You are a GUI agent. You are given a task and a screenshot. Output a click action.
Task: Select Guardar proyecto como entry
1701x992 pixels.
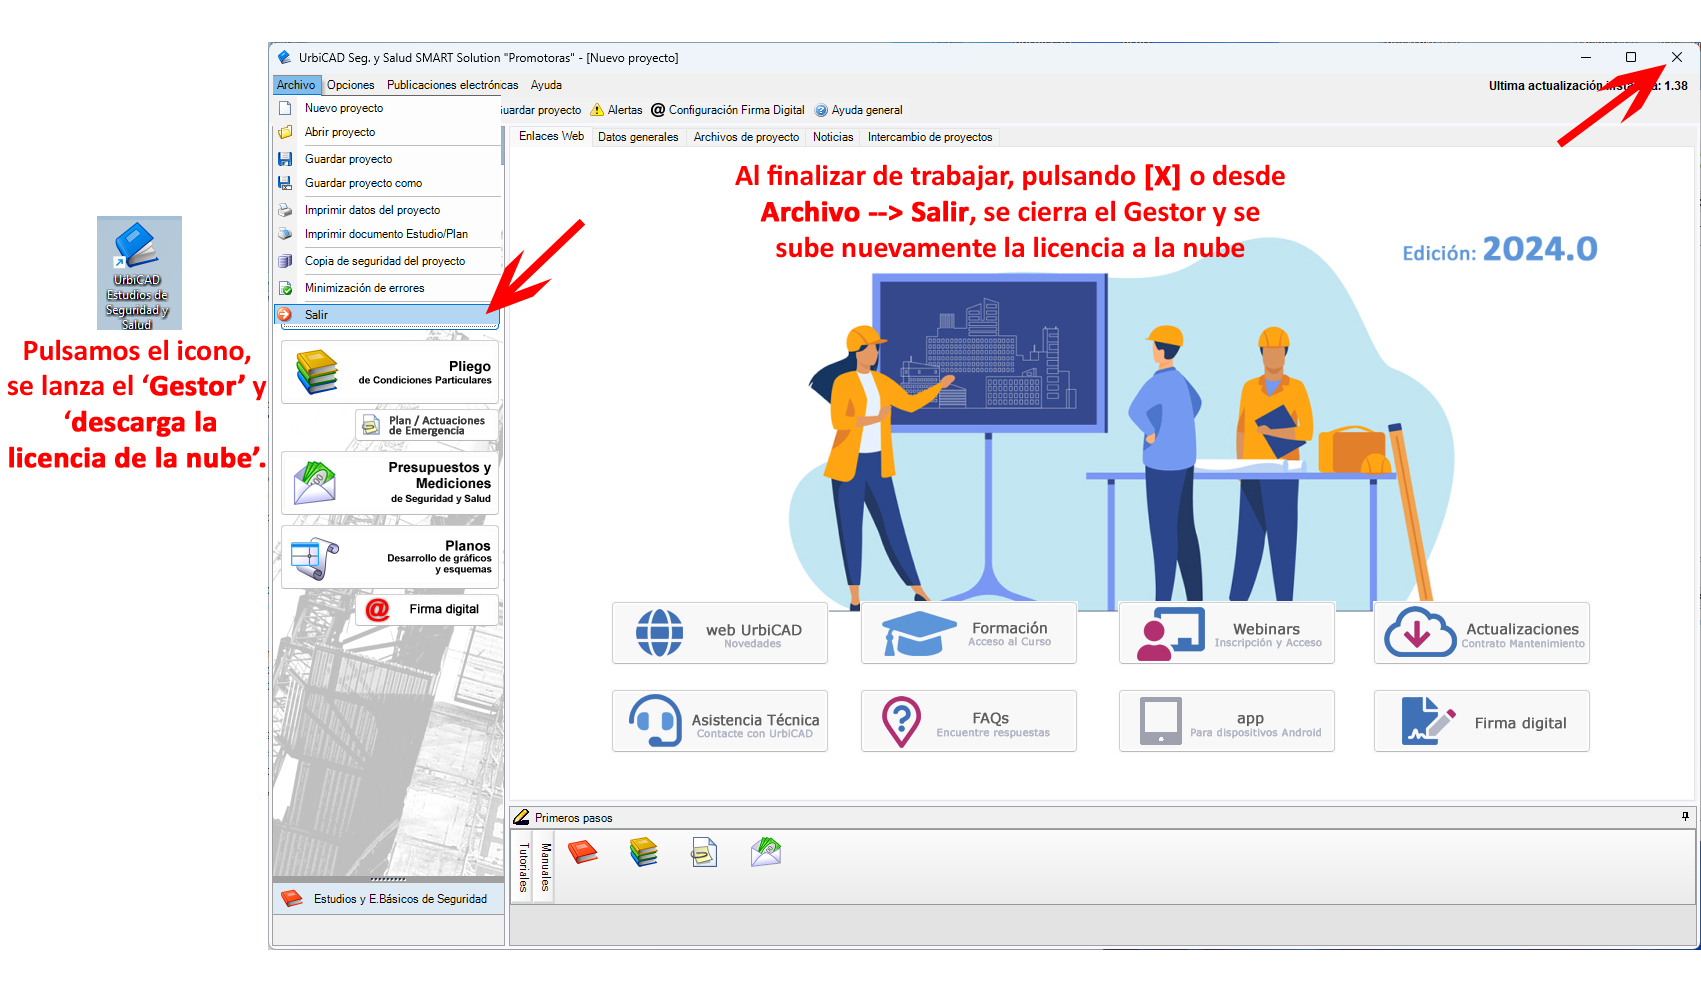point(388,183)
